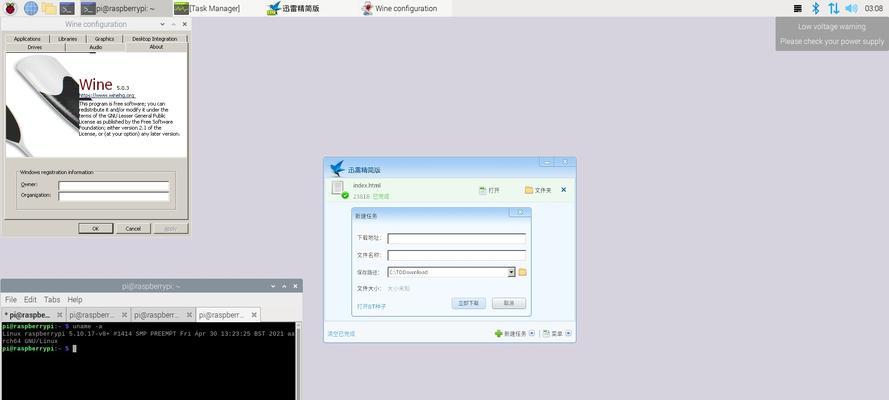Open the File menu in terminal
The height and width of the screenshot is (400, 889).
tap(11, 299)
